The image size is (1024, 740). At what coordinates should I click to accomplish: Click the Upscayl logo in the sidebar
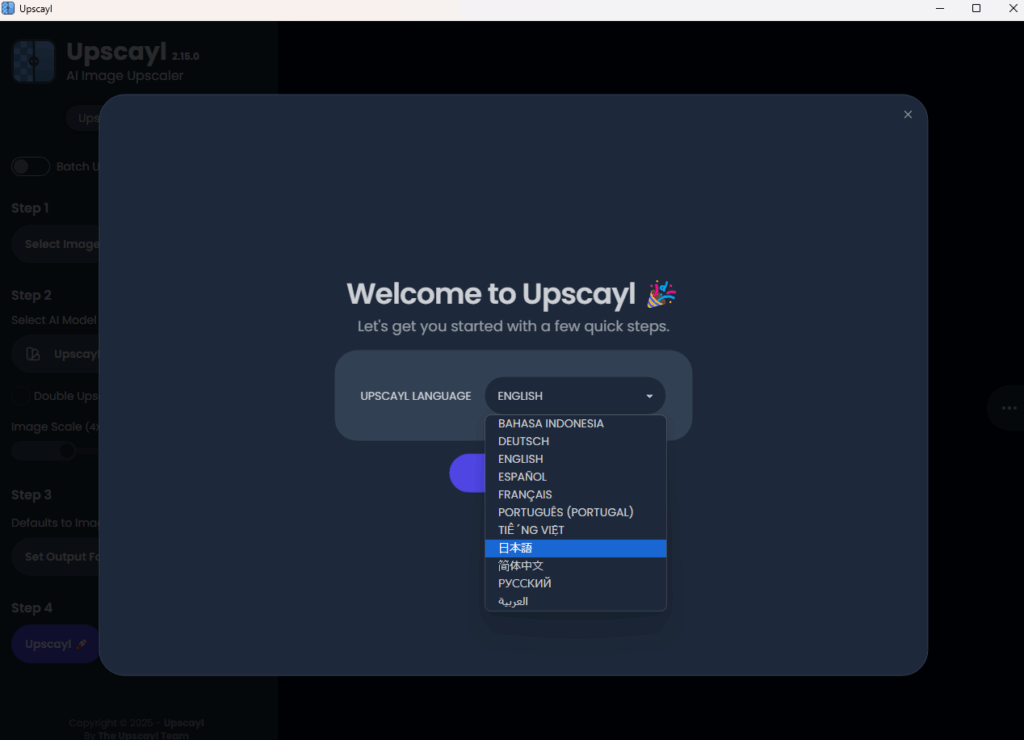[34, 61]
